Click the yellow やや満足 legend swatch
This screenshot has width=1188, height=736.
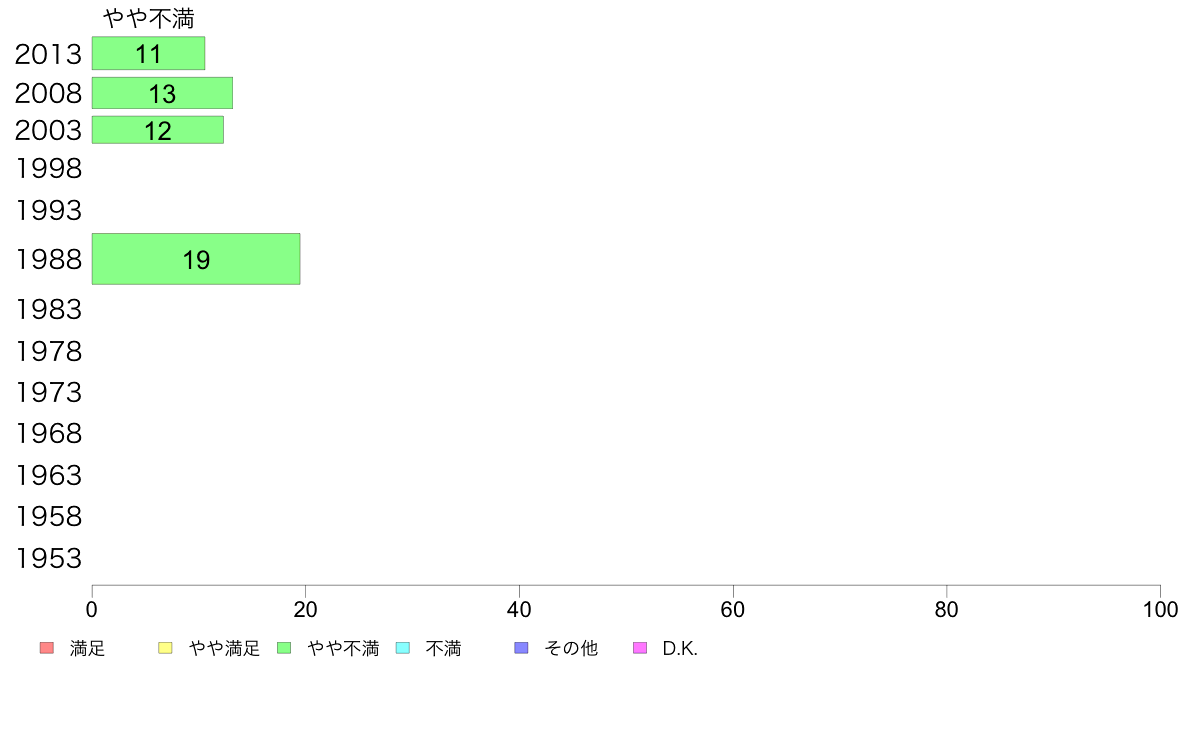tap(165, 648)
